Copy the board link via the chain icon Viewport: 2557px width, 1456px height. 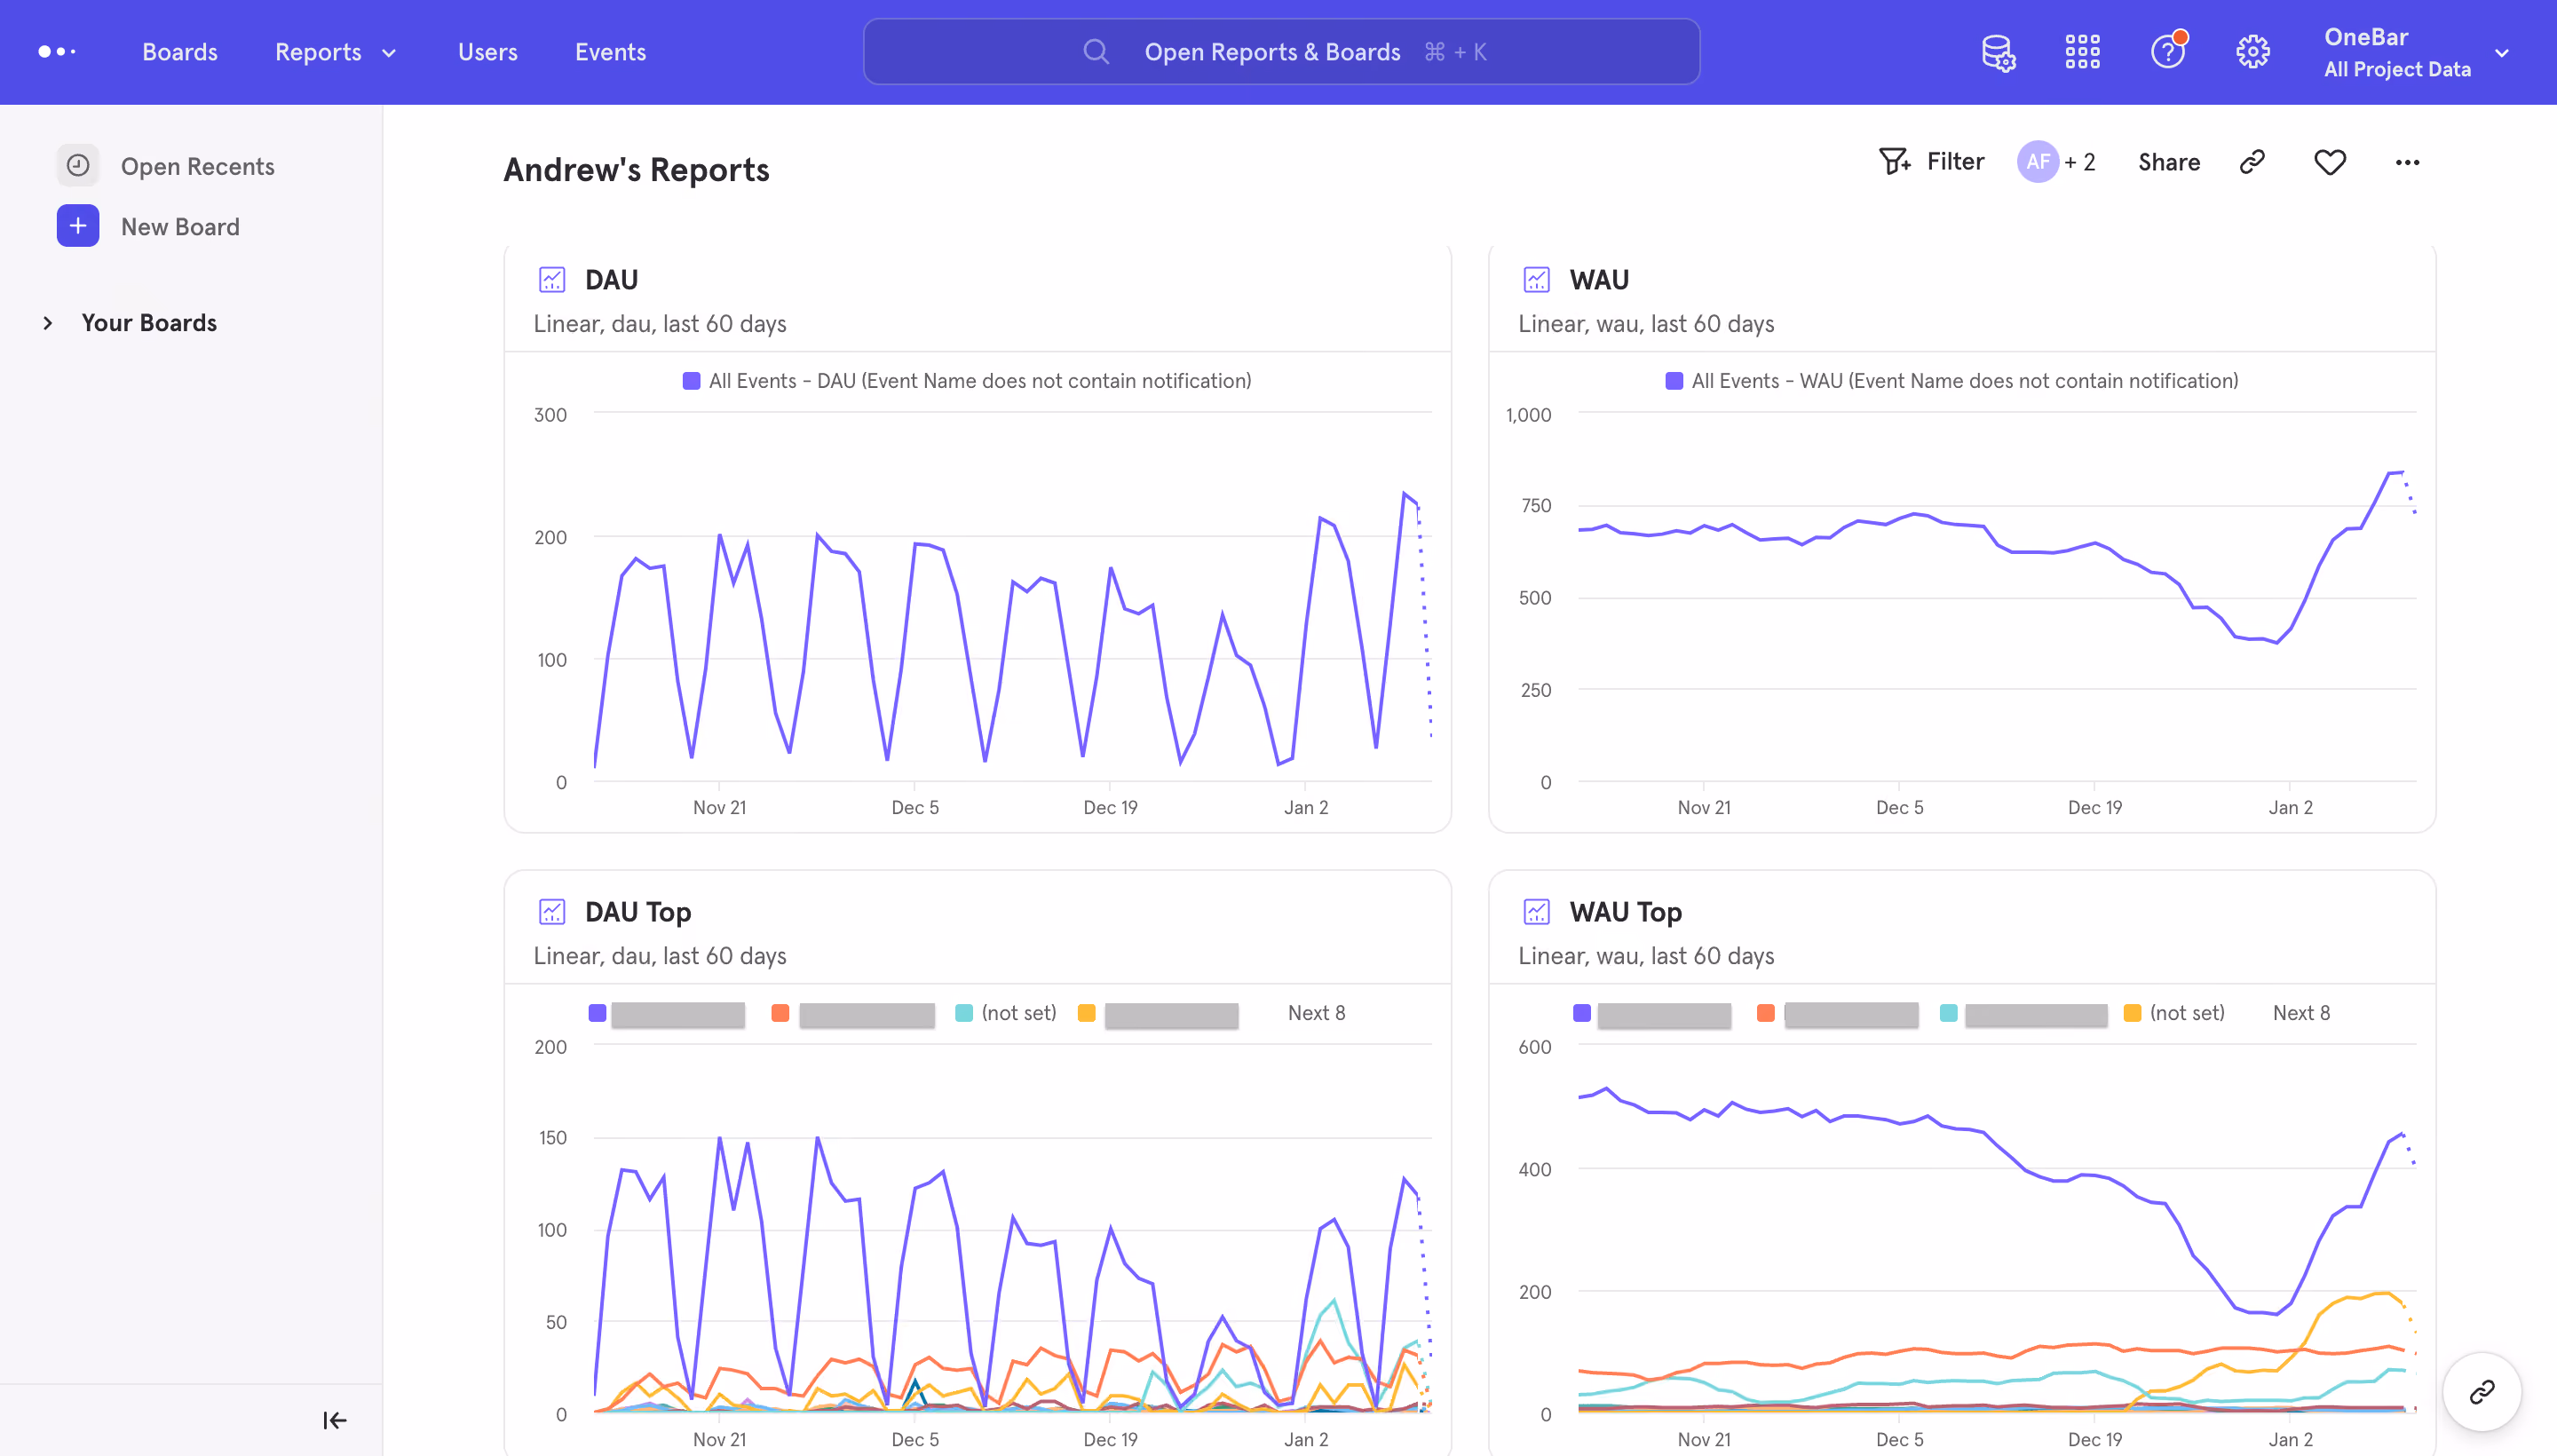2252,162
